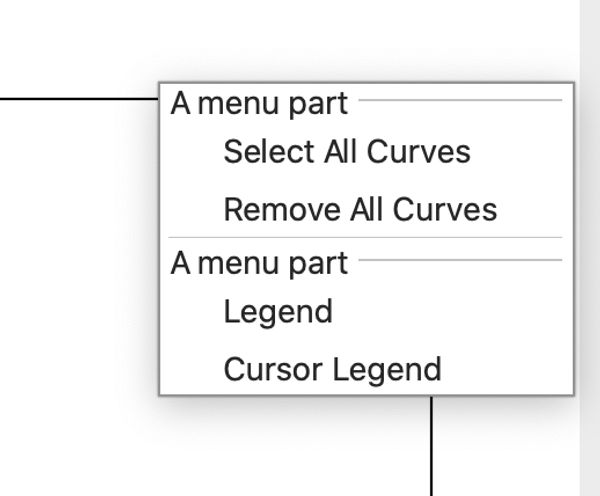This screenshot has height=496, width=600.
Task: Choose Select All Curves from the menu
Action: [x=346, y=152]
